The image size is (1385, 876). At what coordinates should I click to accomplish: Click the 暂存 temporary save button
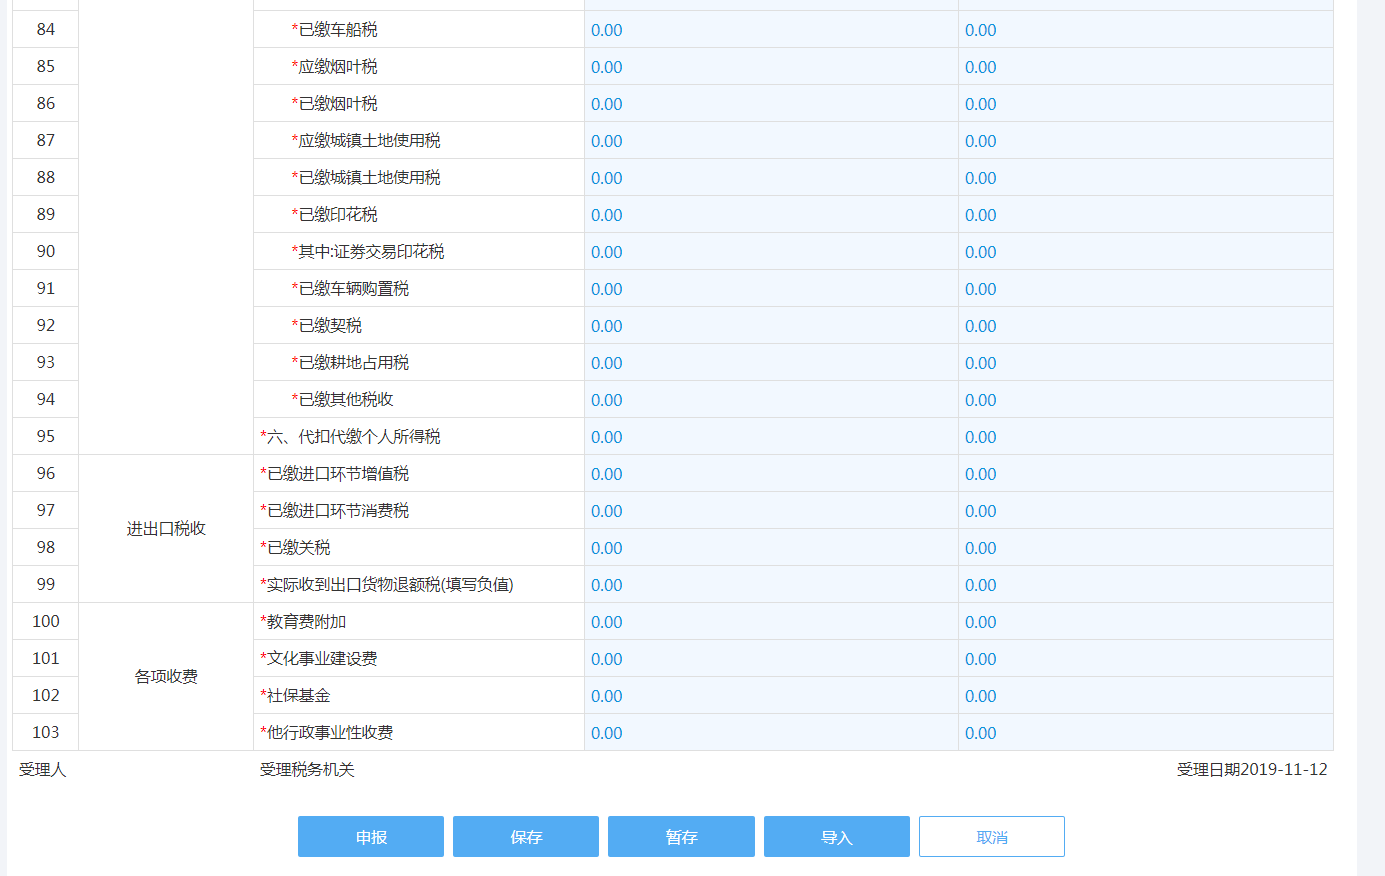pyautogui.click(x=681, y=837)
